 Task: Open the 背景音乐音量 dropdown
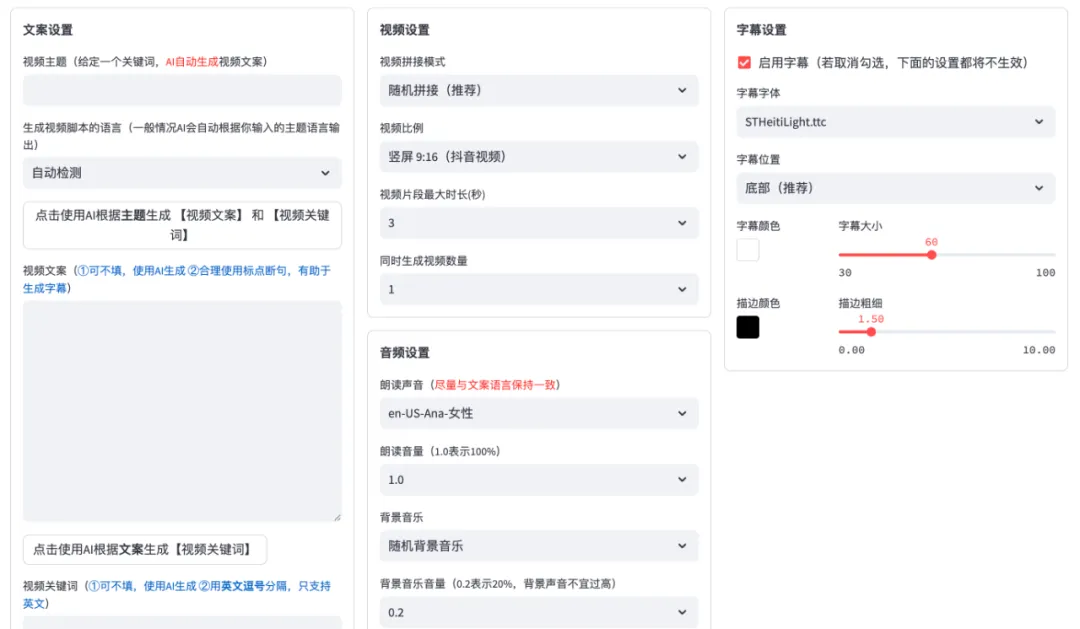tap(538, 612)
